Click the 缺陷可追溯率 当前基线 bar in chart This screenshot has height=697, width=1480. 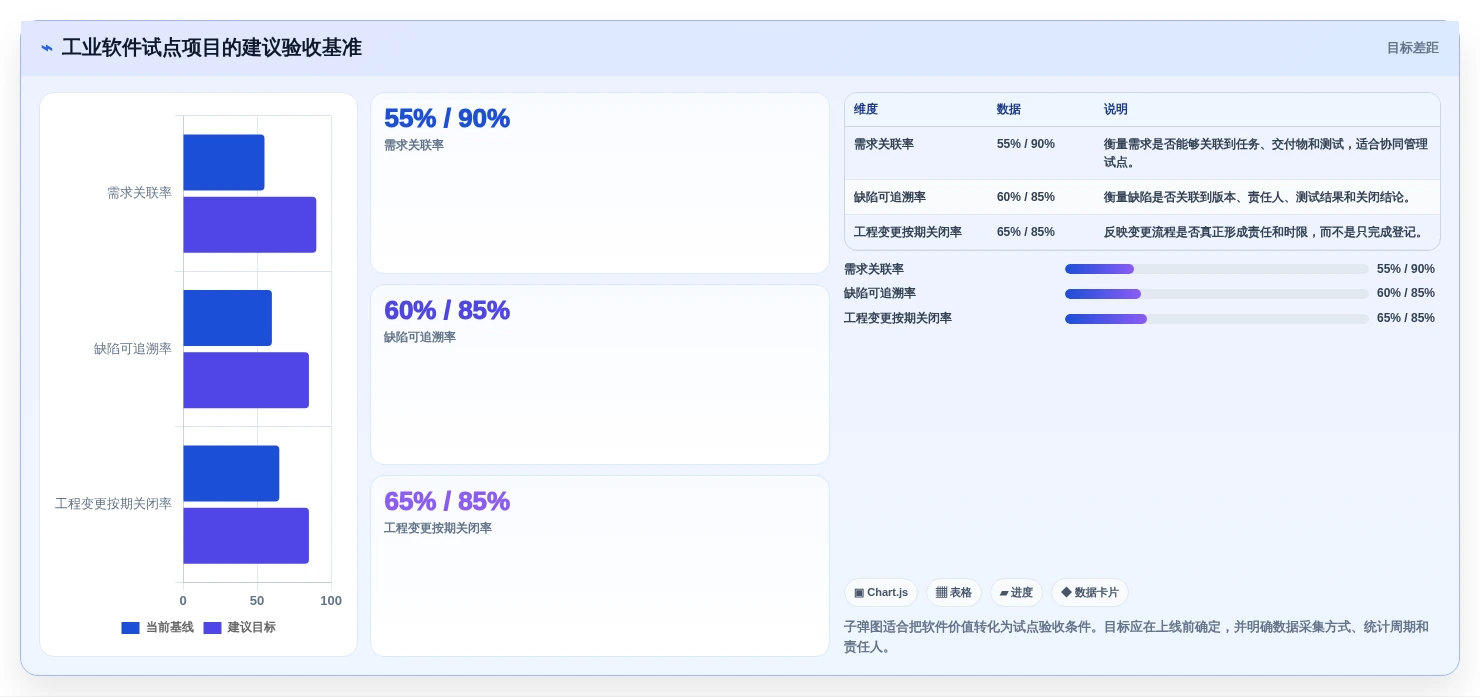[x=227, y=318]
